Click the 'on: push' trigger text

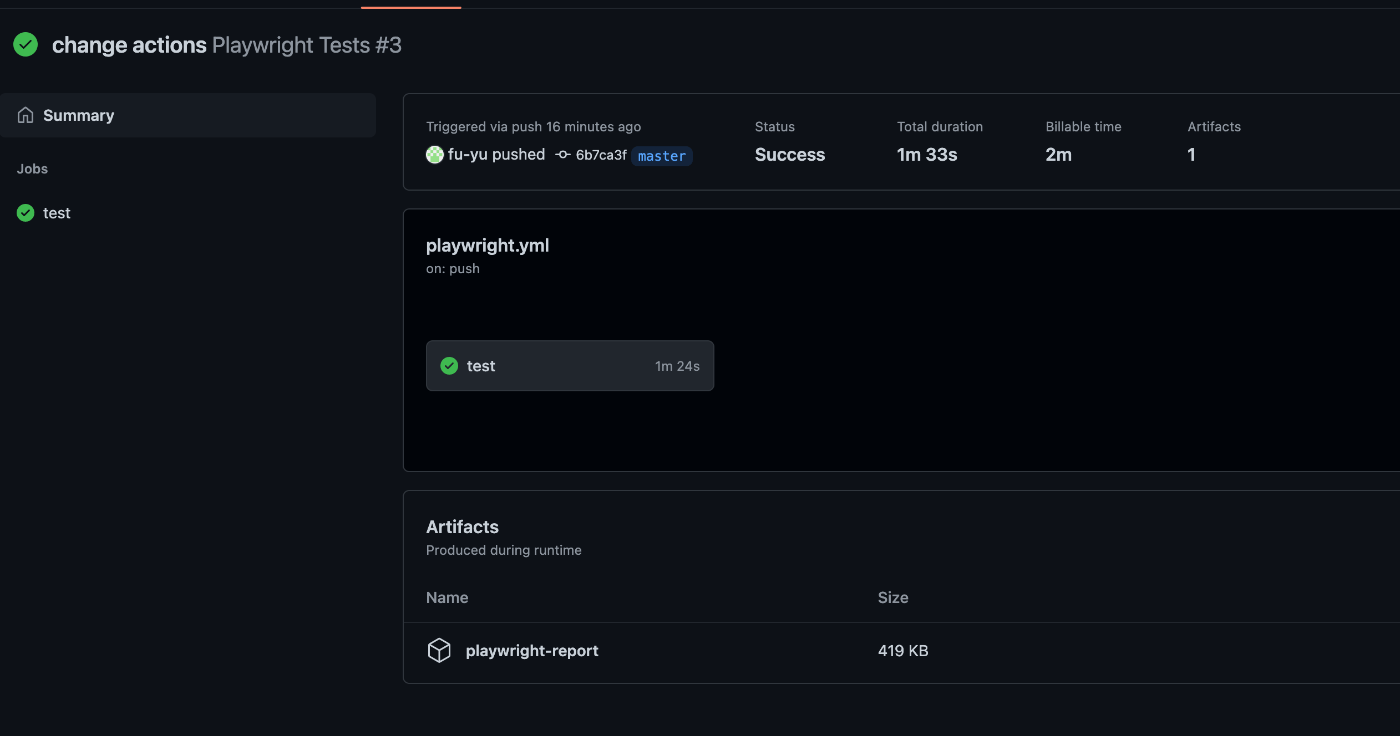click(453, 269)
